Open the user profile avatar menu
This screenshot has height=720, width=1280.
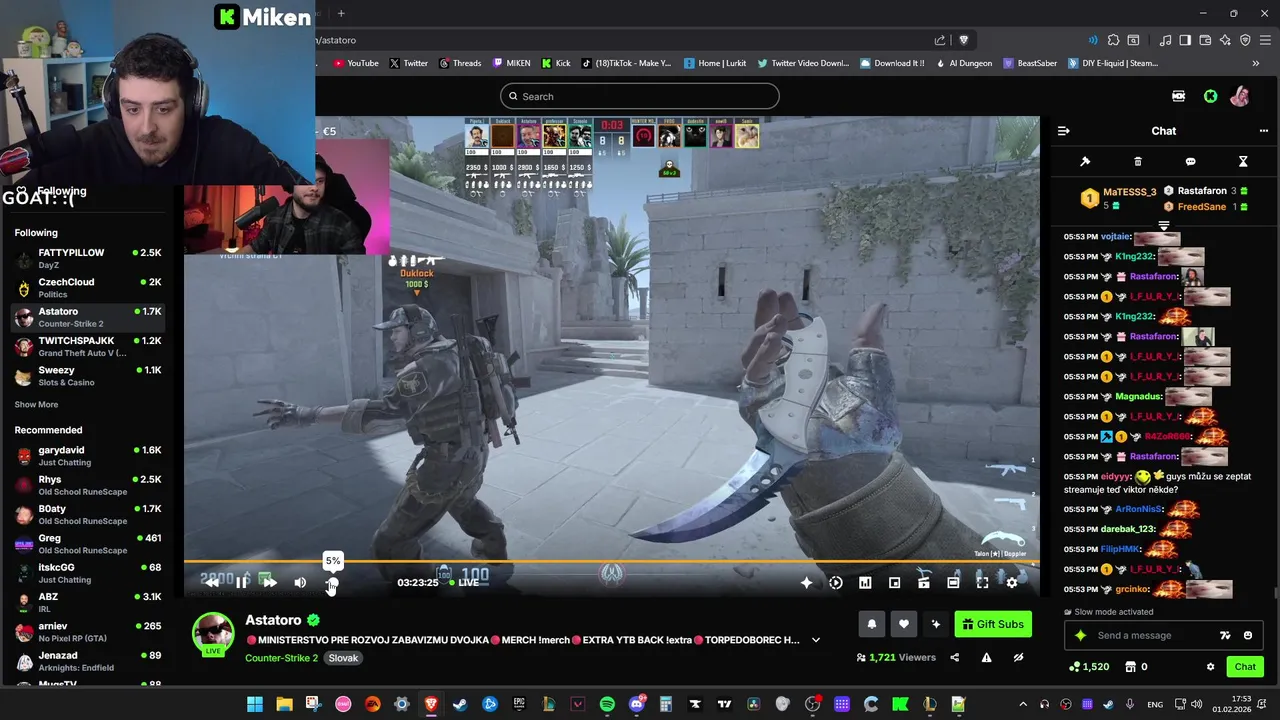pos(1240,96)
